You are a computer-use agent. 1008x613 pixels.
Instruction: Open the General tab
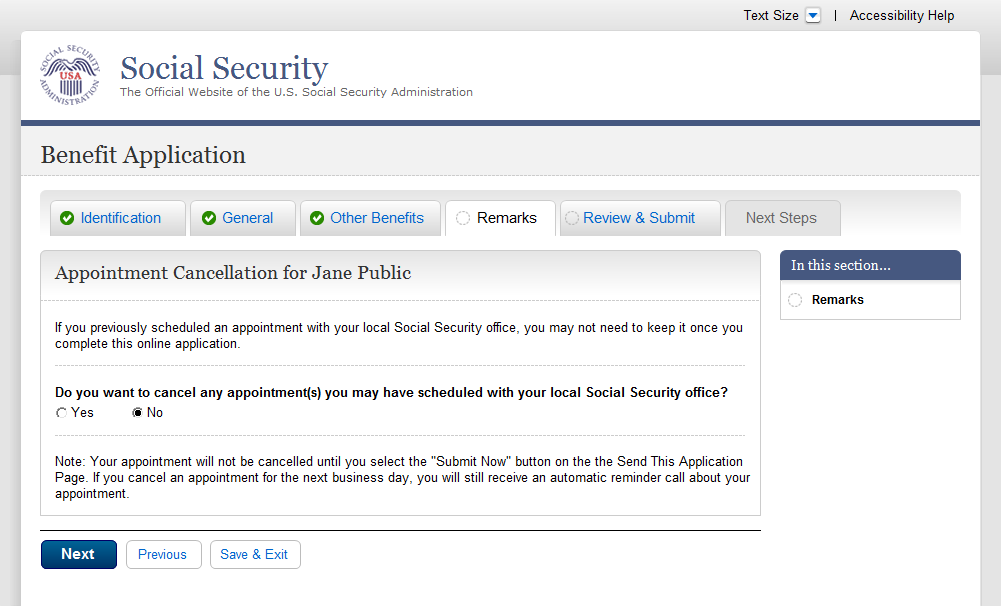247,218
